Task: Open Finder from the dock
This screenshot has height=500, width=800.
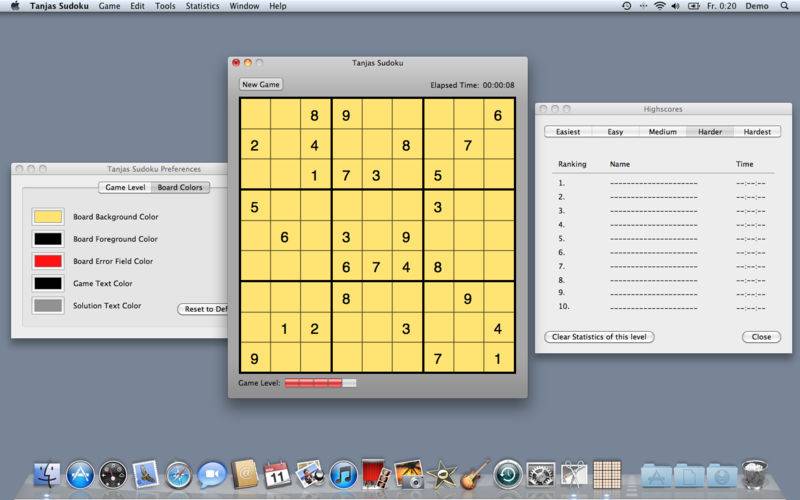Action: (x=47, y=474)
